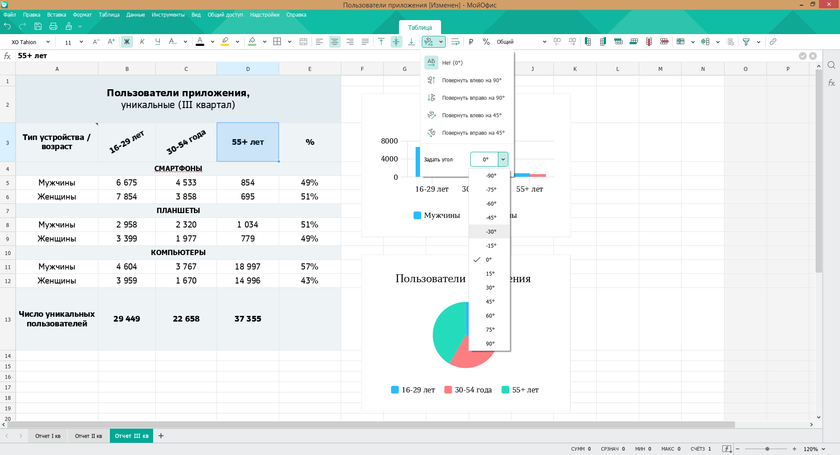Click the formula bar input field
The image size is (840, 455).
pos(400,56)
